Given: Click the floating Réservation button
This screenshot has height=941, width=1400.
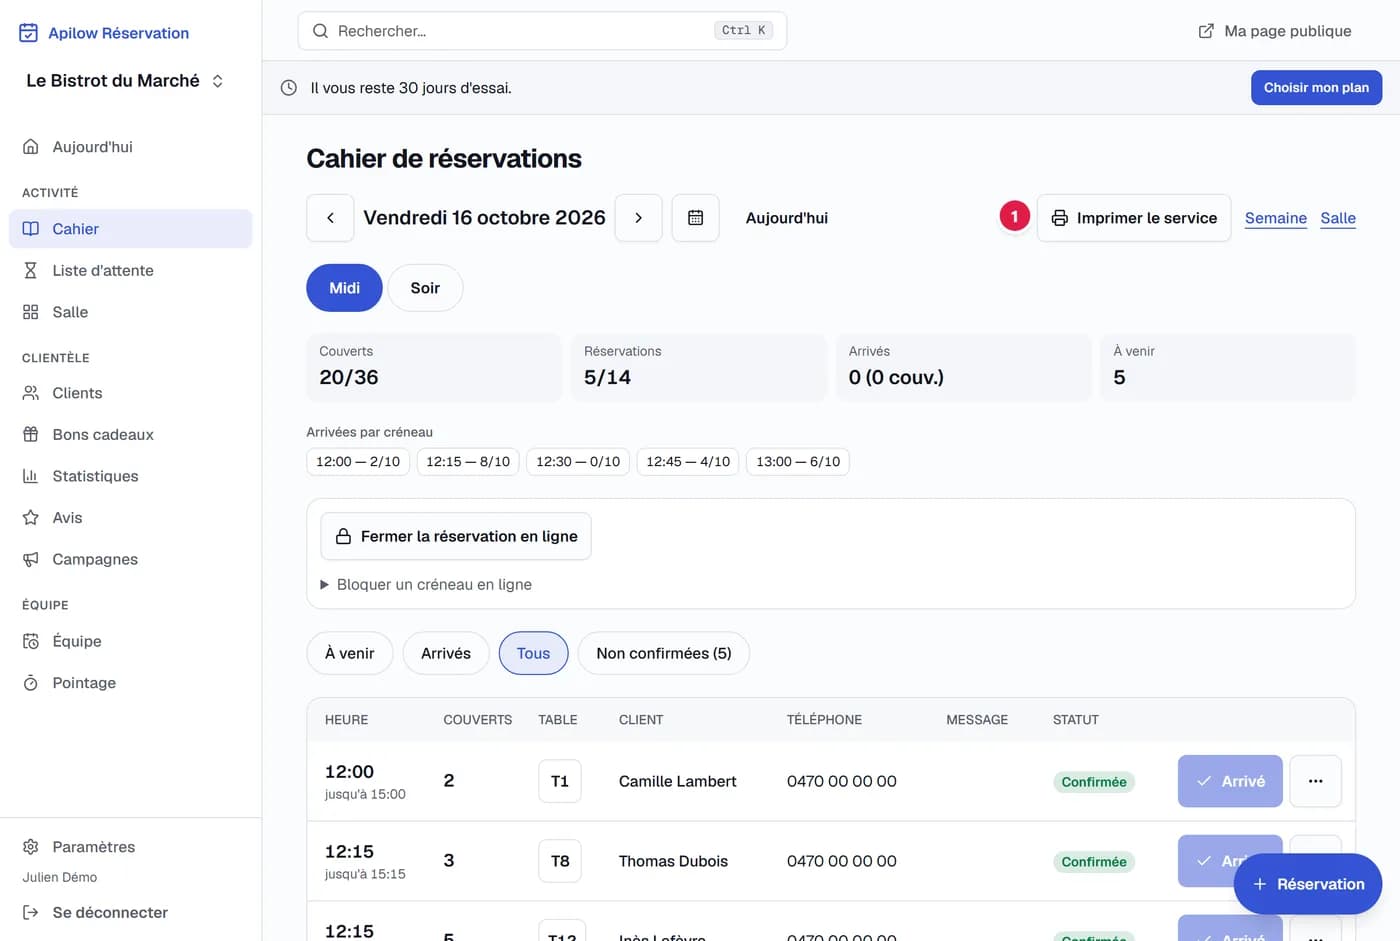Looking at the screenshot, I should (x=1308, y=884).
